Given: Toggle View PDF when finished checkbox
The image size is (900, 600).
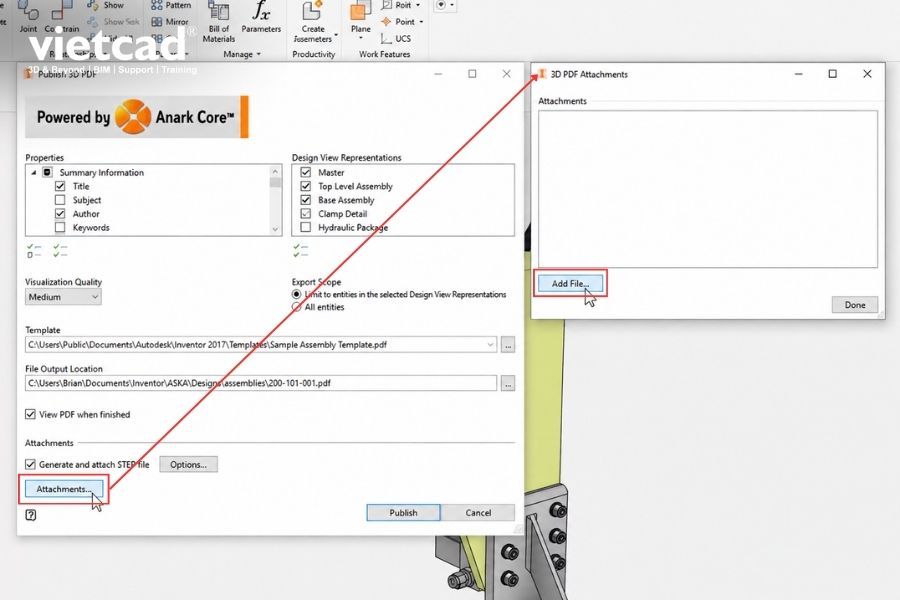Looking at the screenshot, I should coord(30,414).
